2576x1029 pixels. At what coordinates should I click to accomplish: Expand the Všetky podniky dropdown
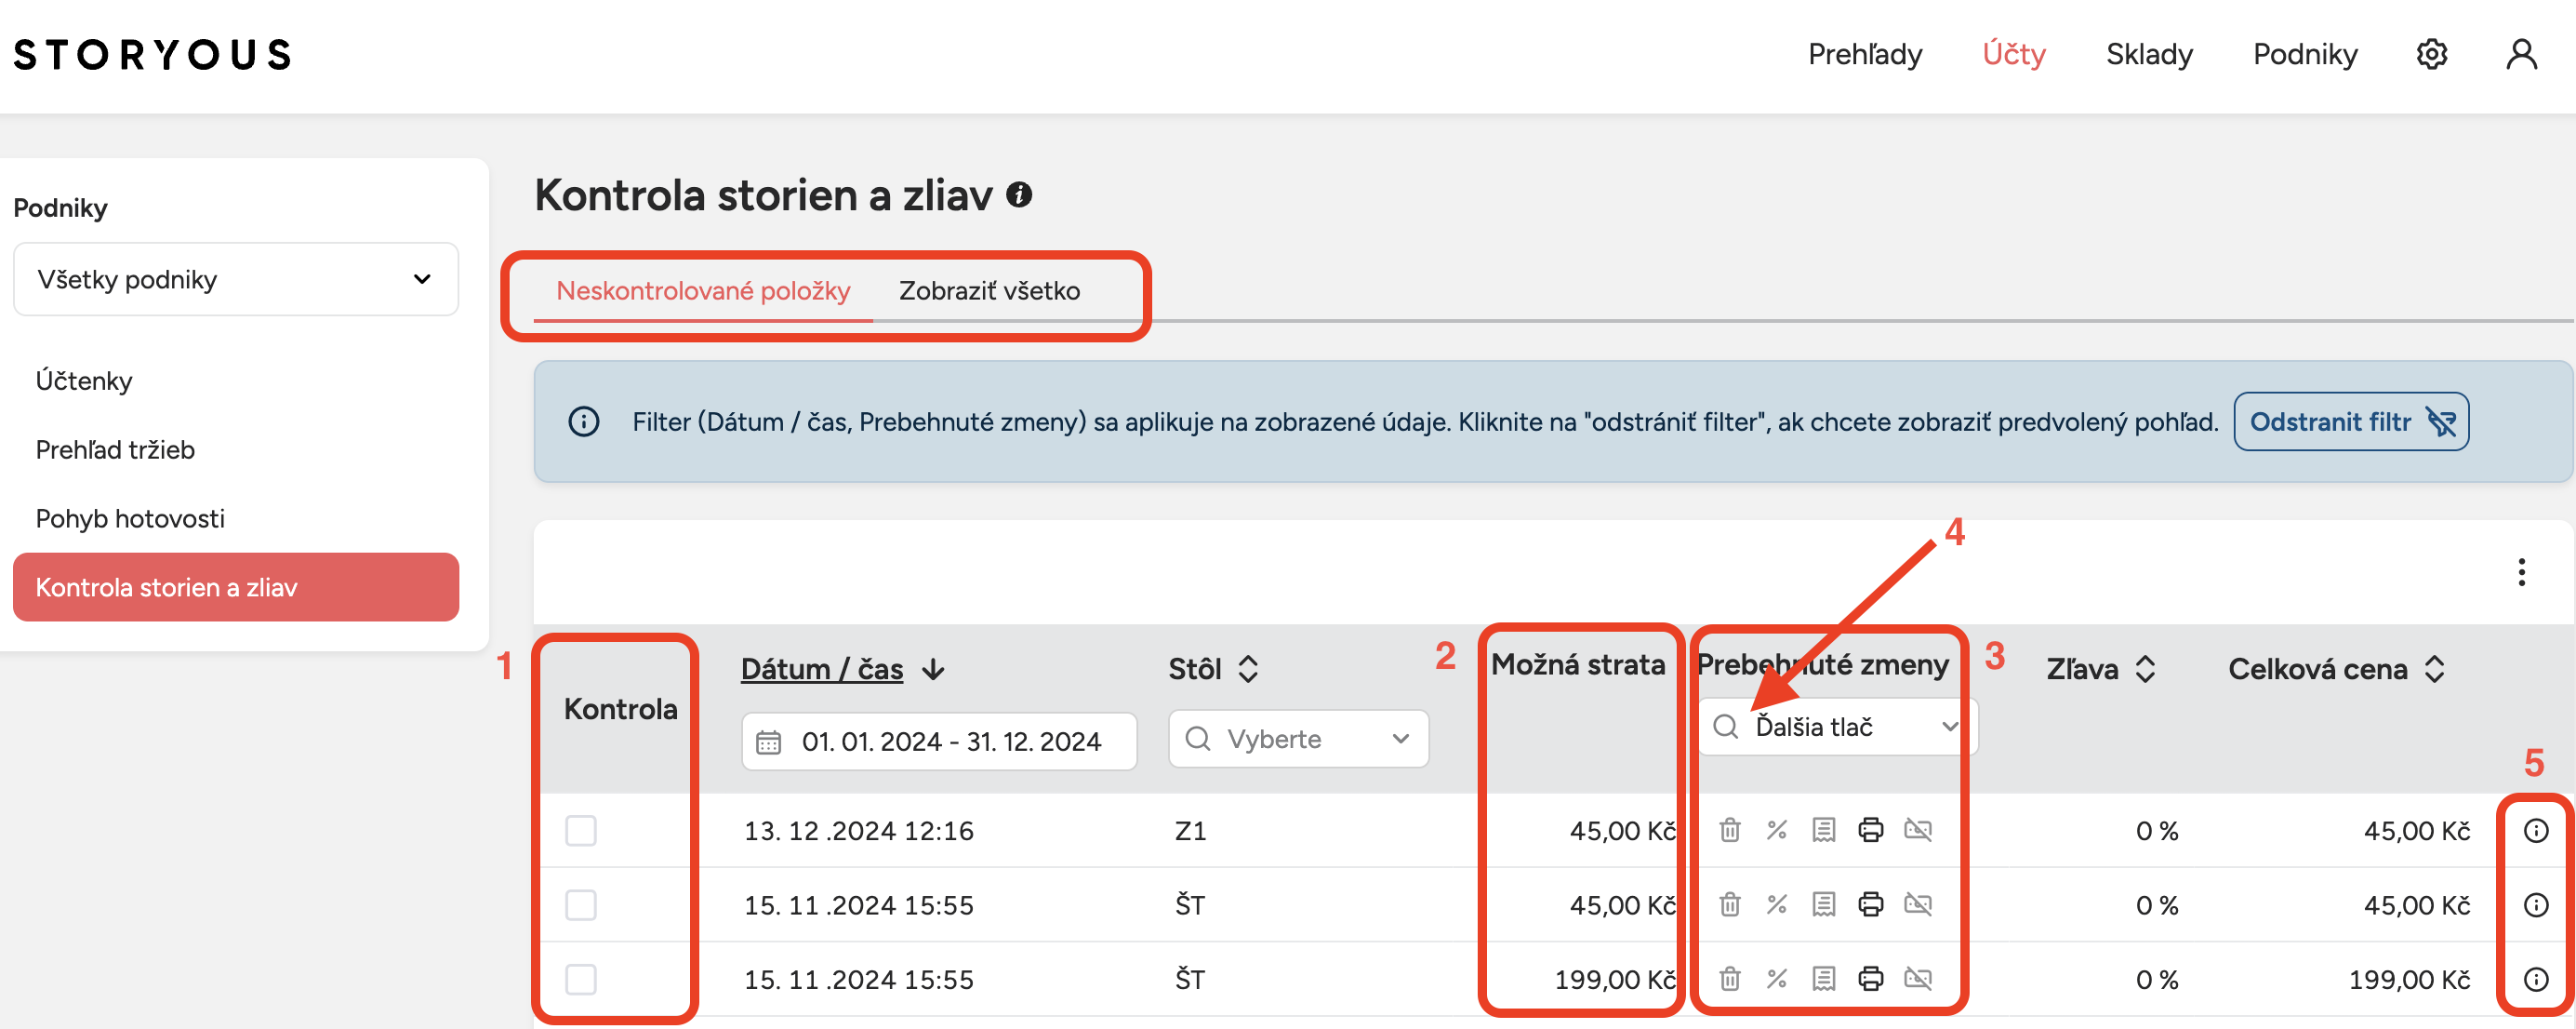[x=236, y=280]
